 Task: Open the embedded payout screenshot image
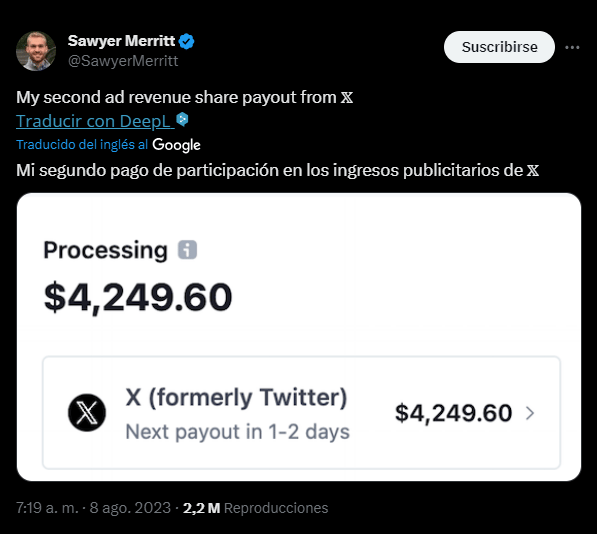(x=299, y=337)
